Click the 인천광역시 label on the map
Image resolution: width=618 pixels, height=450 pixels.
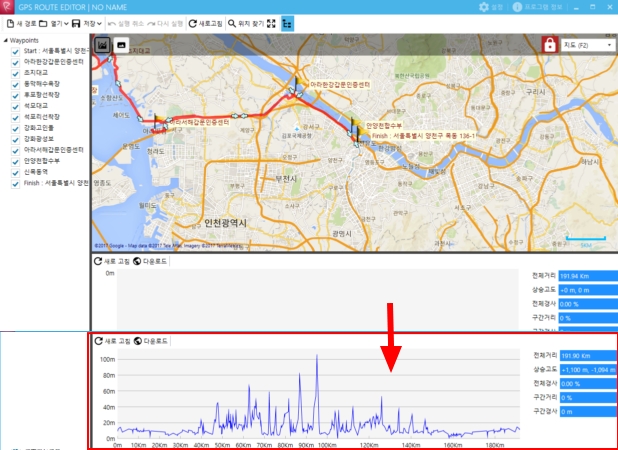point(225,223)
